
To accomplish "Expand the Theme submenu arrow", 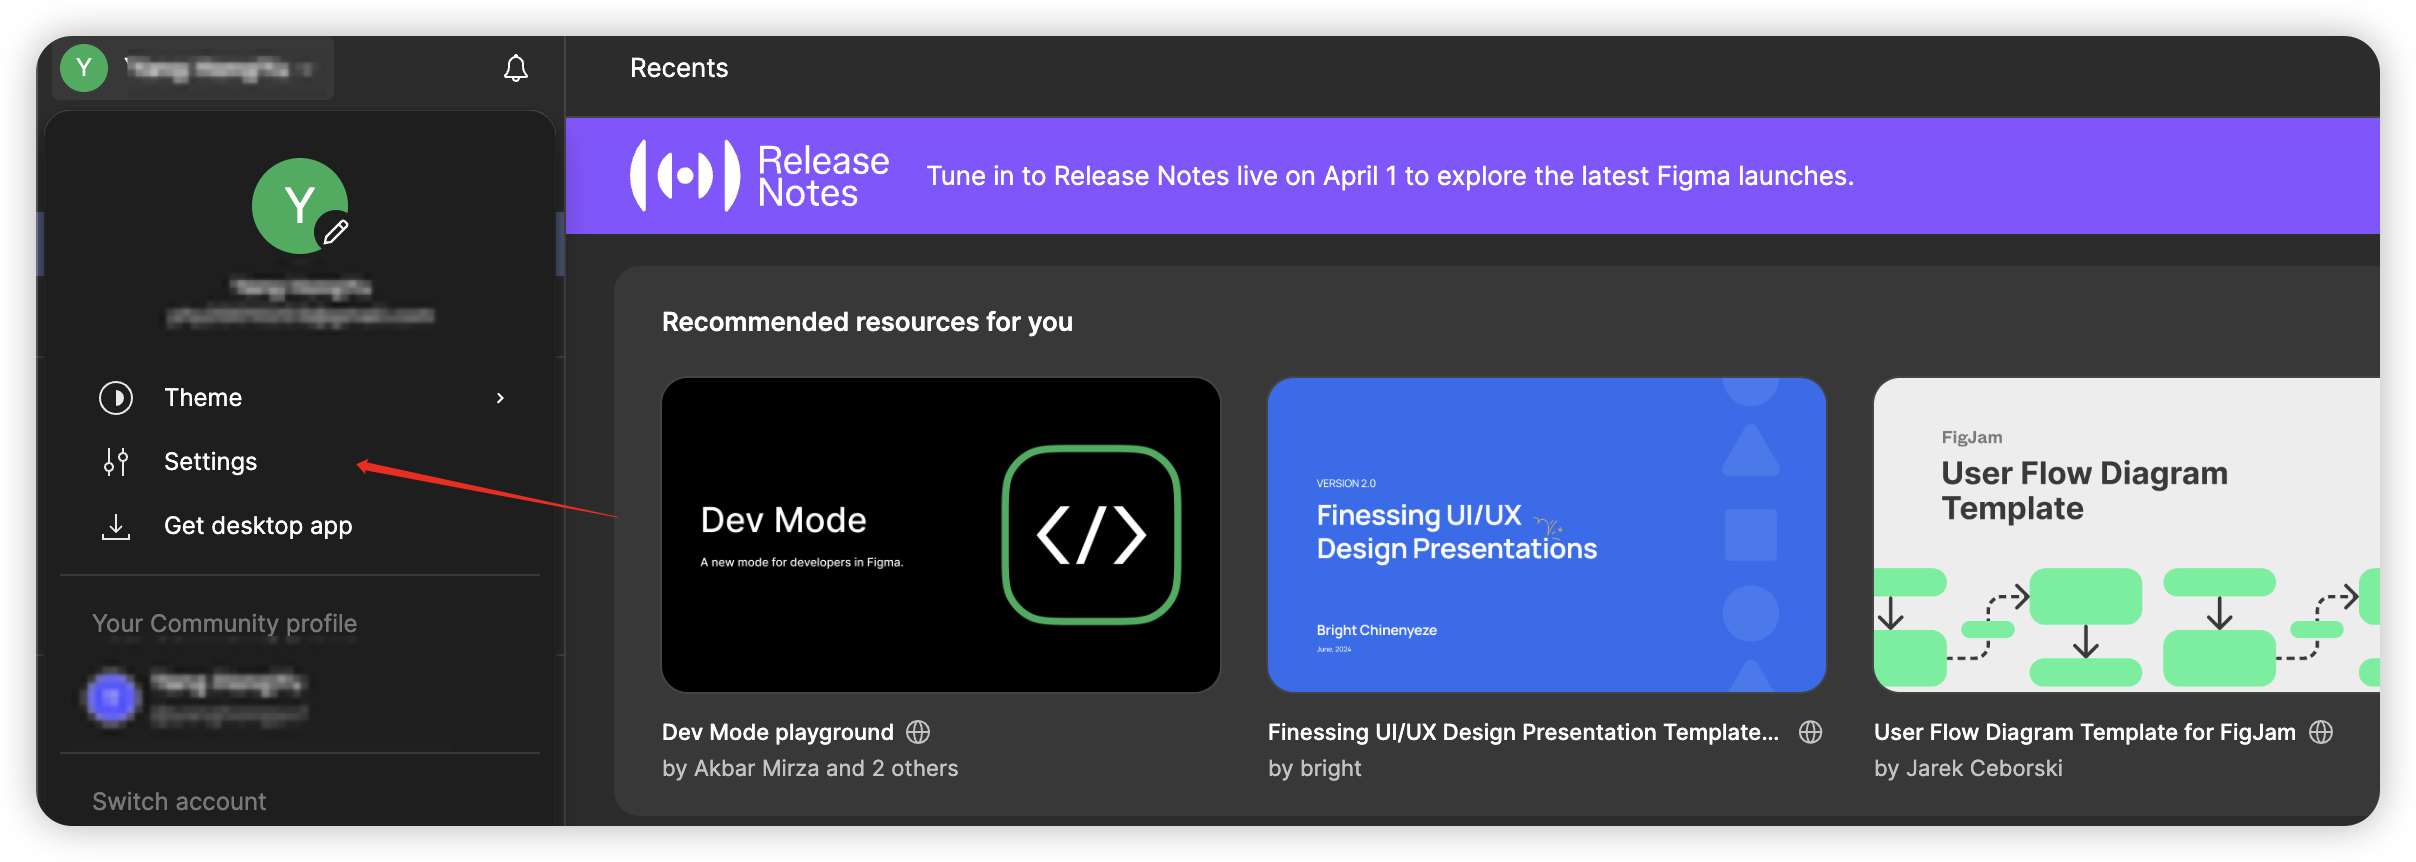I will (500, 398).
